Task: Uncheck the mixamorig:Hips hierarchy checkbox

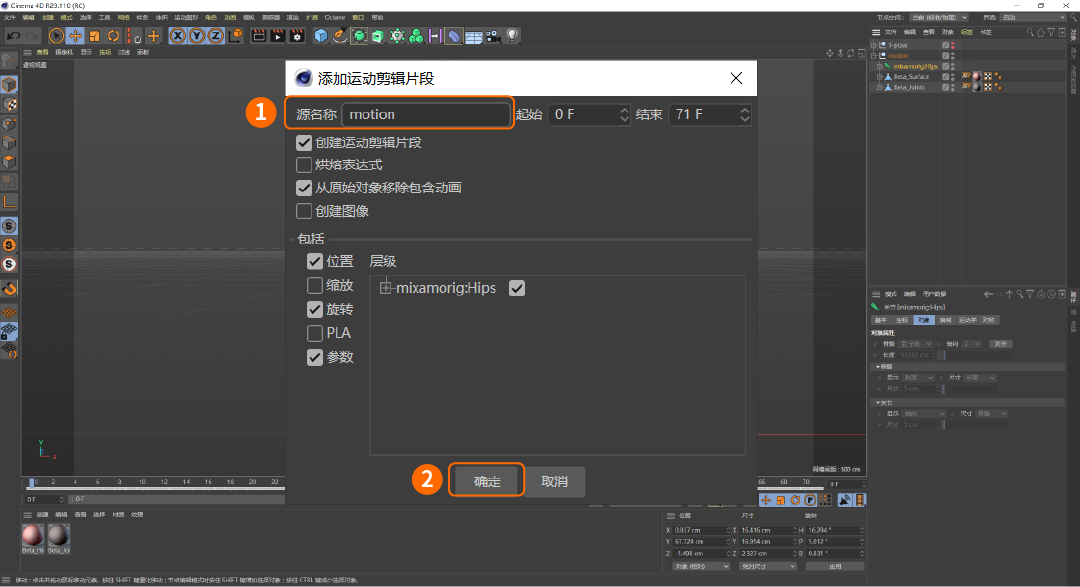Action: click(517, 288)
